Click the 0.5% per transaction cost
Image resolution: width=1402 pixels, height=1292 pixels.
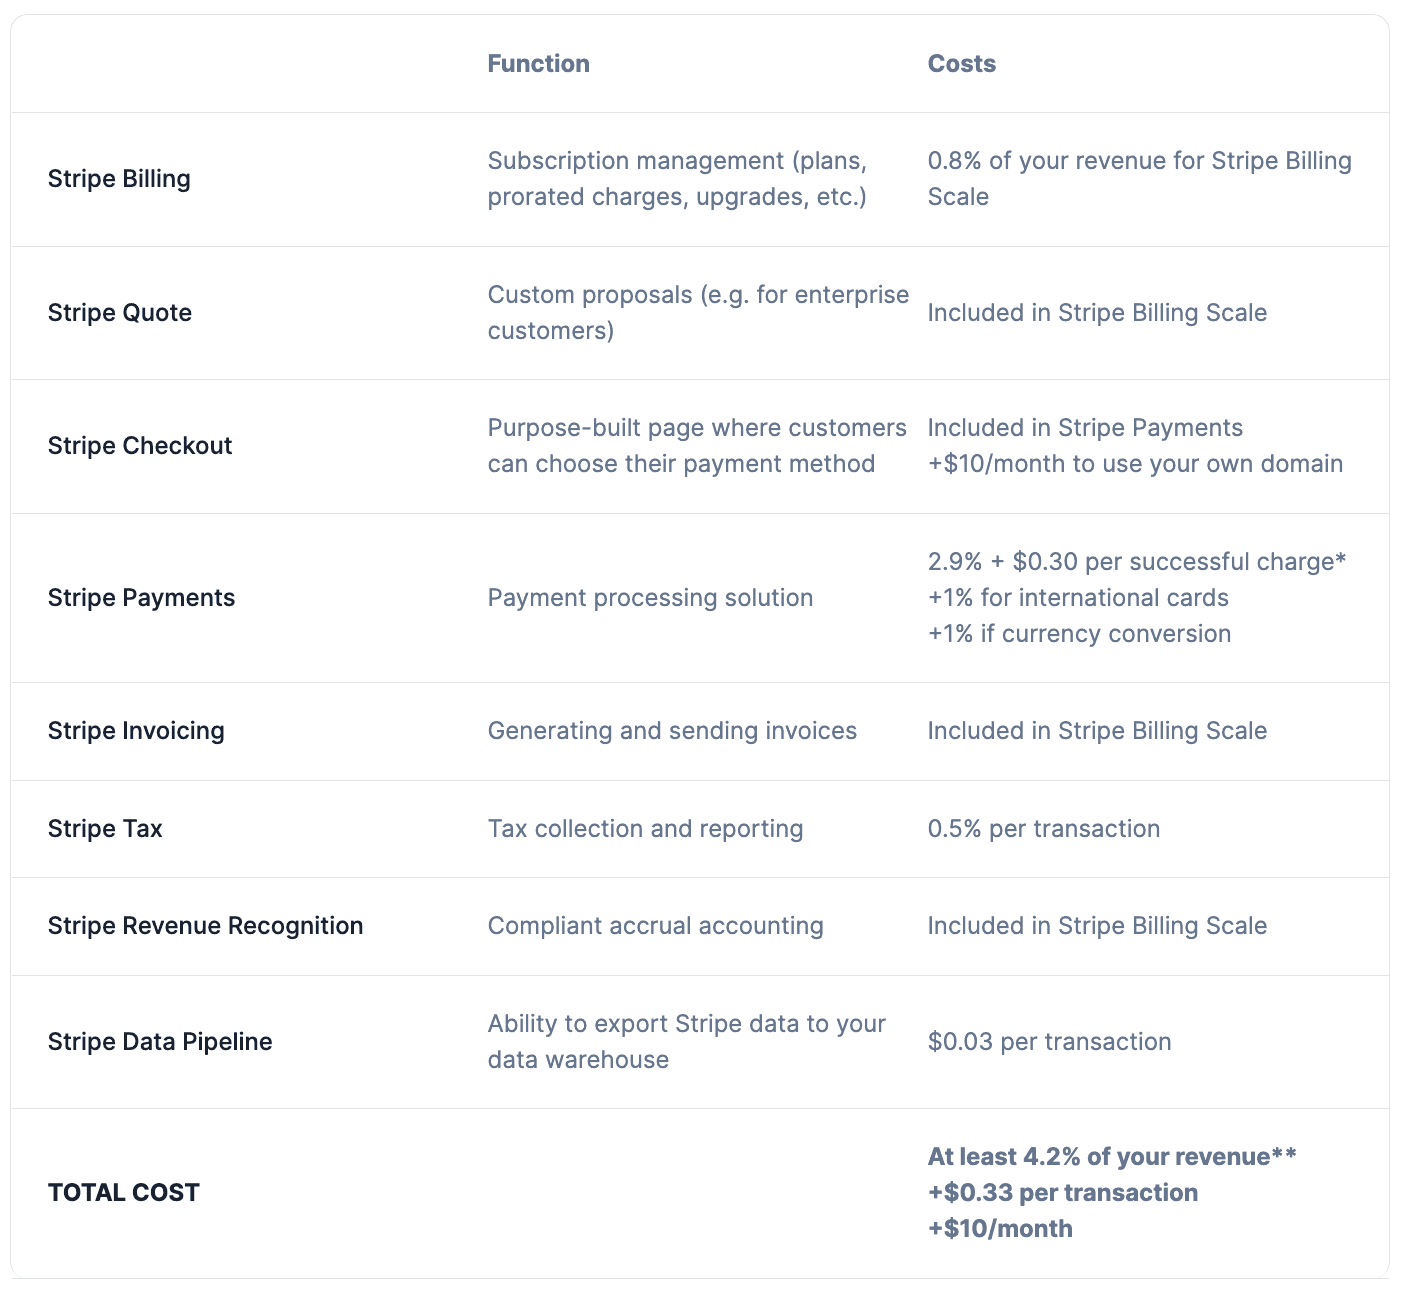pos(1043,829)
